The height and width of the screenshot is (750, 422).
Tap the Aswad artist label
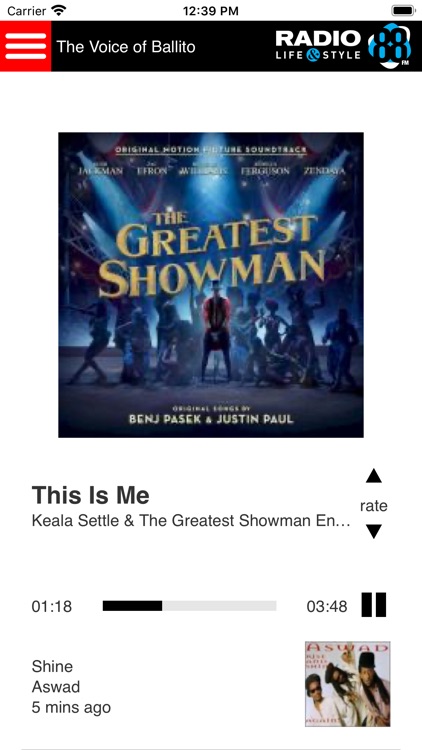[56, 687]
